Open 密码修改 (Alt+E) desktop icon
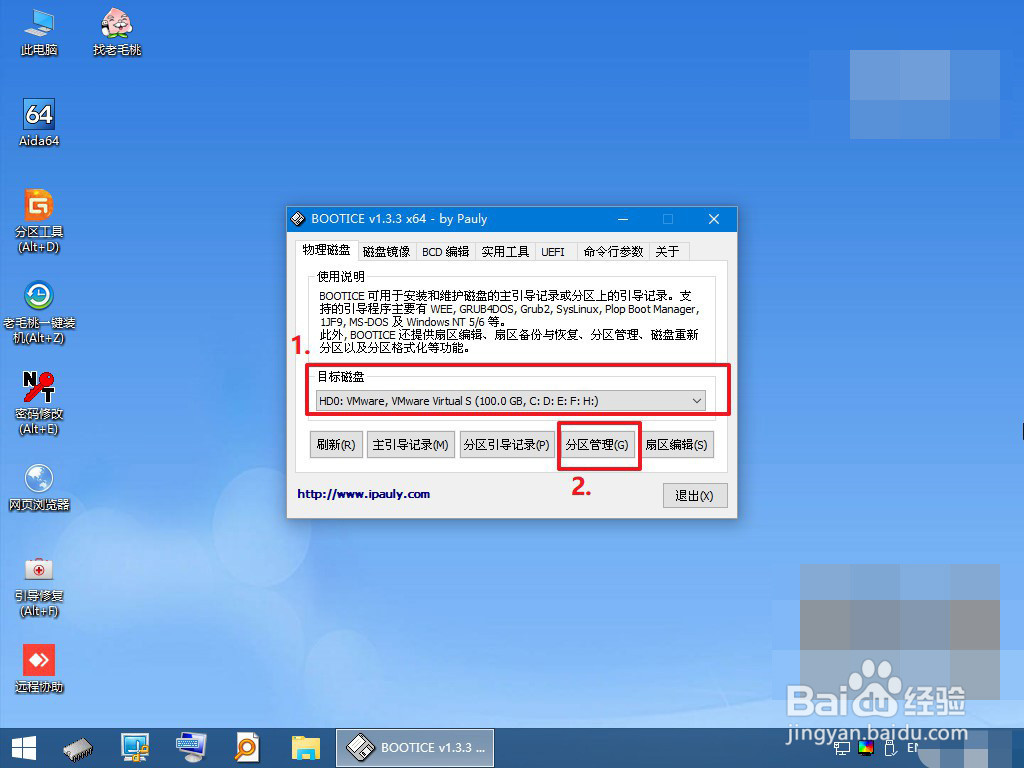Viewport: 1024px width, 768px height. pyautogui.click(x=39, y=403)
